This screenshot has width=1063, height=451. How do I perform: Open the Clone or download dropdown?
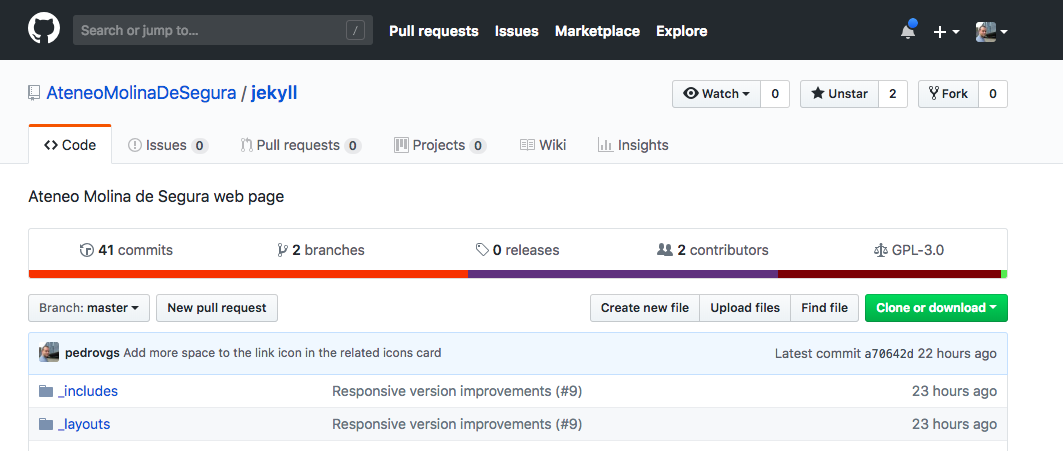click(x=936, y=308)
